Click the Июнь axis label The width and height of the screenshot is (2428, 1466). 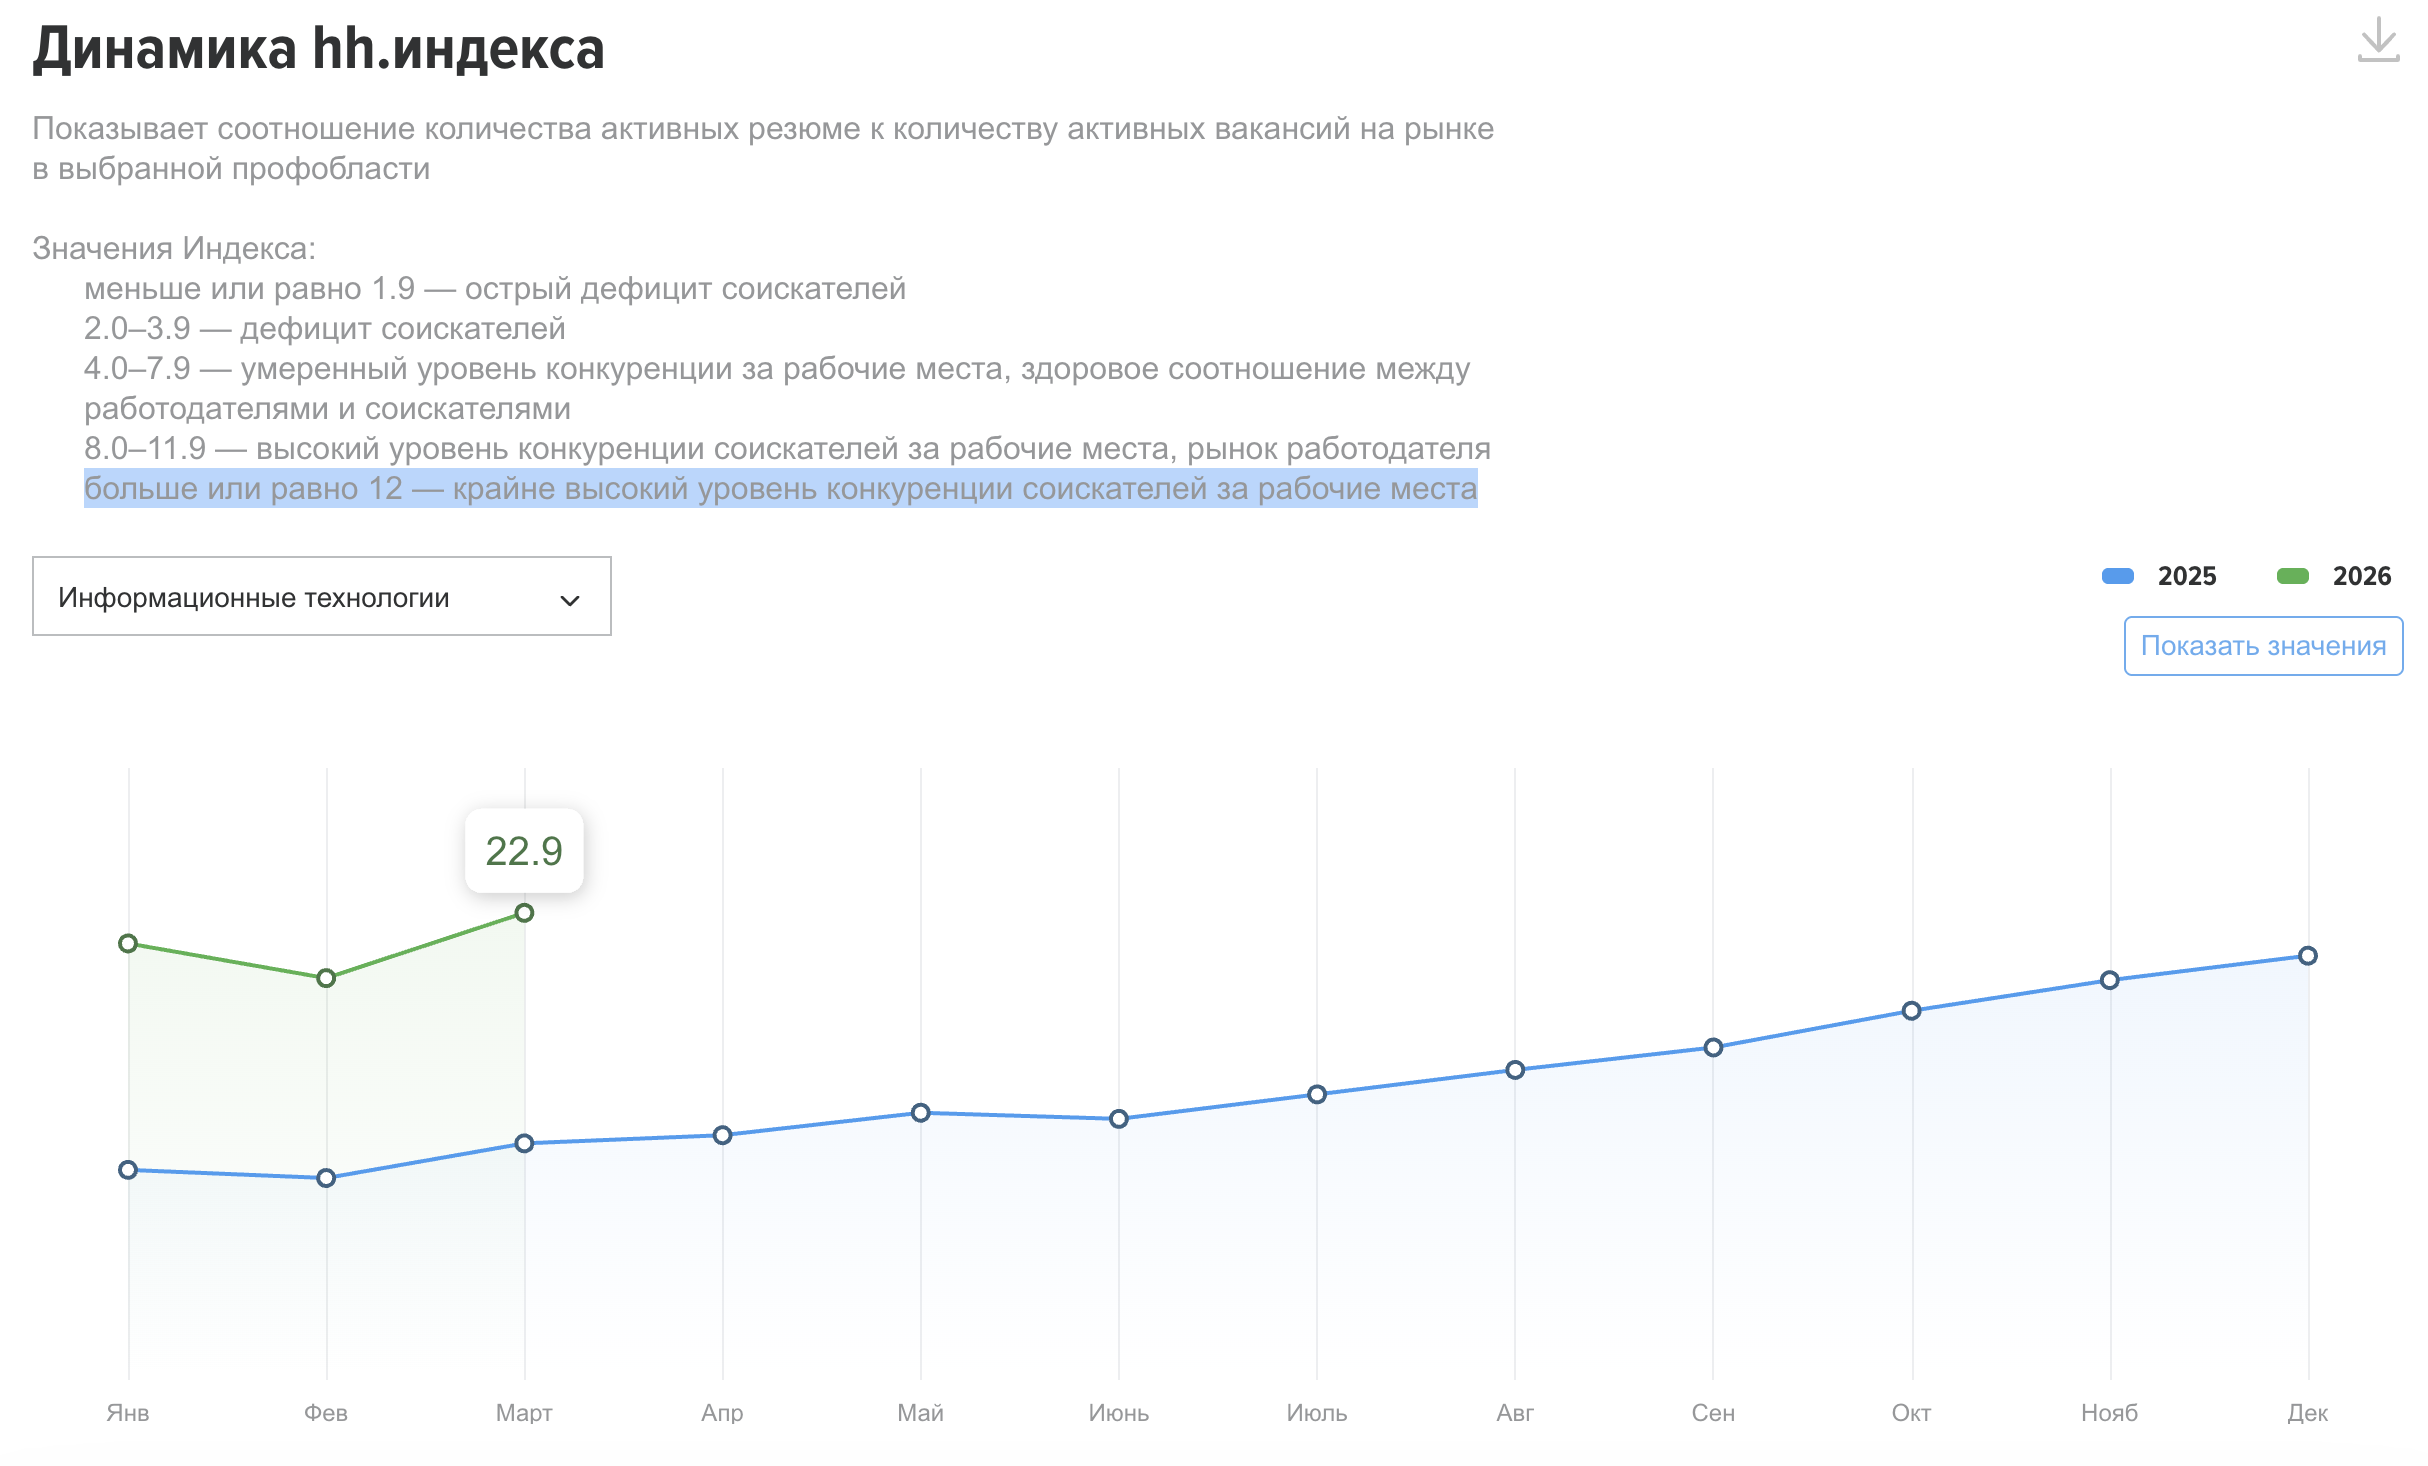pos(1119,1413)
